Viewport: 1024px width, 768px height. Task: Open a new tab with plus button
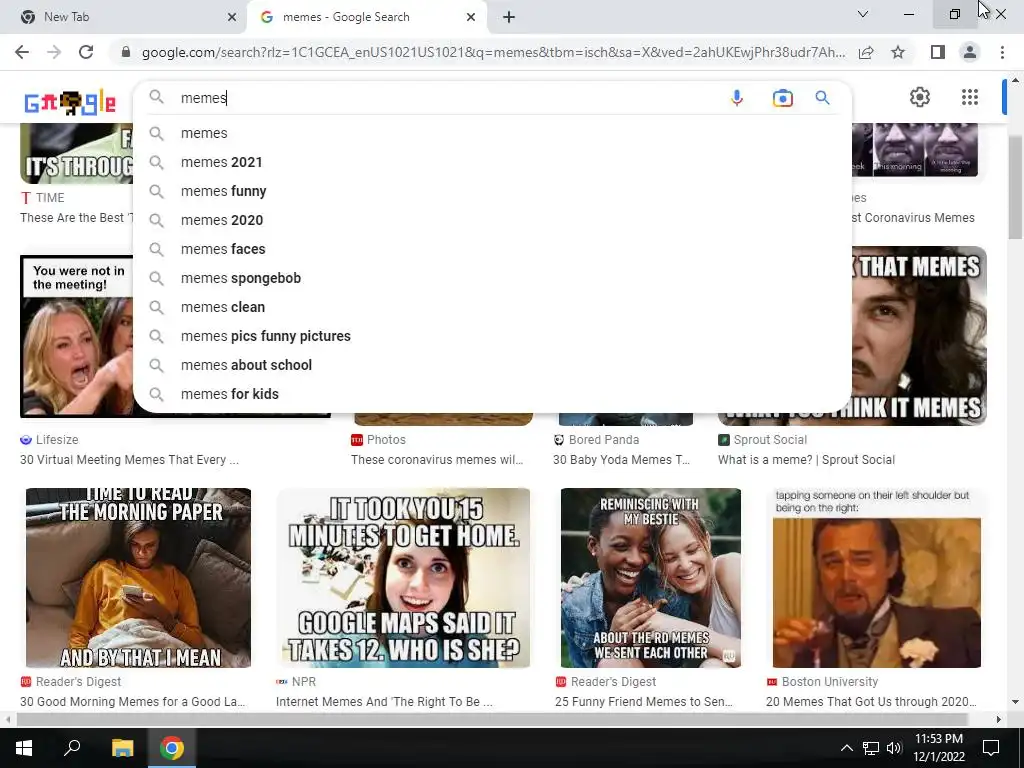(x=509, y=17)
